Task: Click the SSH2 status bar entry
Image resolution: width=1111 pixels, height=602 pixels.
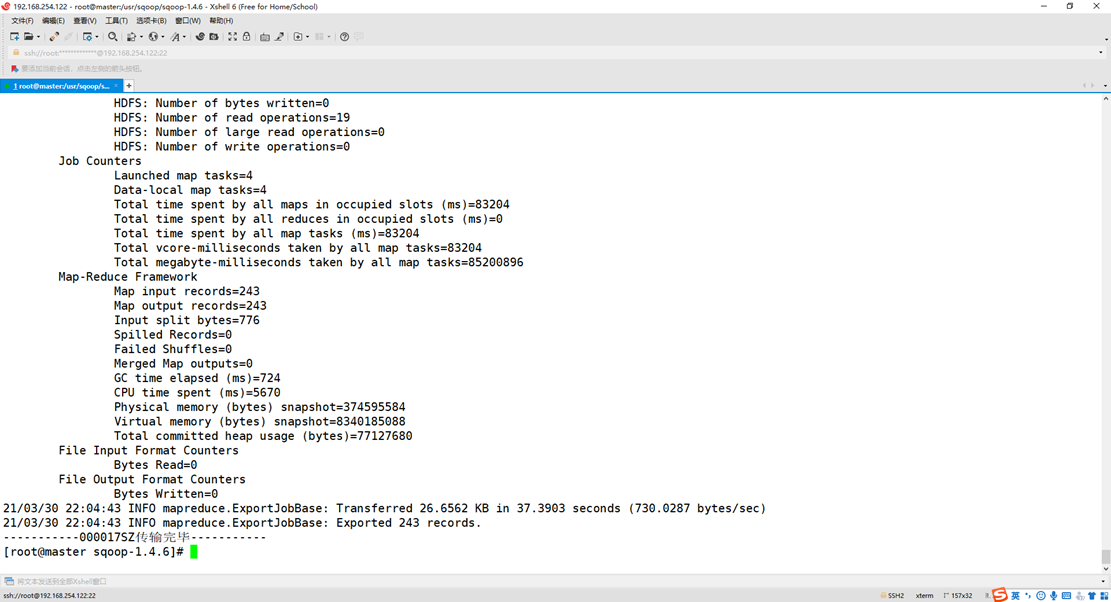Action: pyautogui.click(x=892, y=596)
